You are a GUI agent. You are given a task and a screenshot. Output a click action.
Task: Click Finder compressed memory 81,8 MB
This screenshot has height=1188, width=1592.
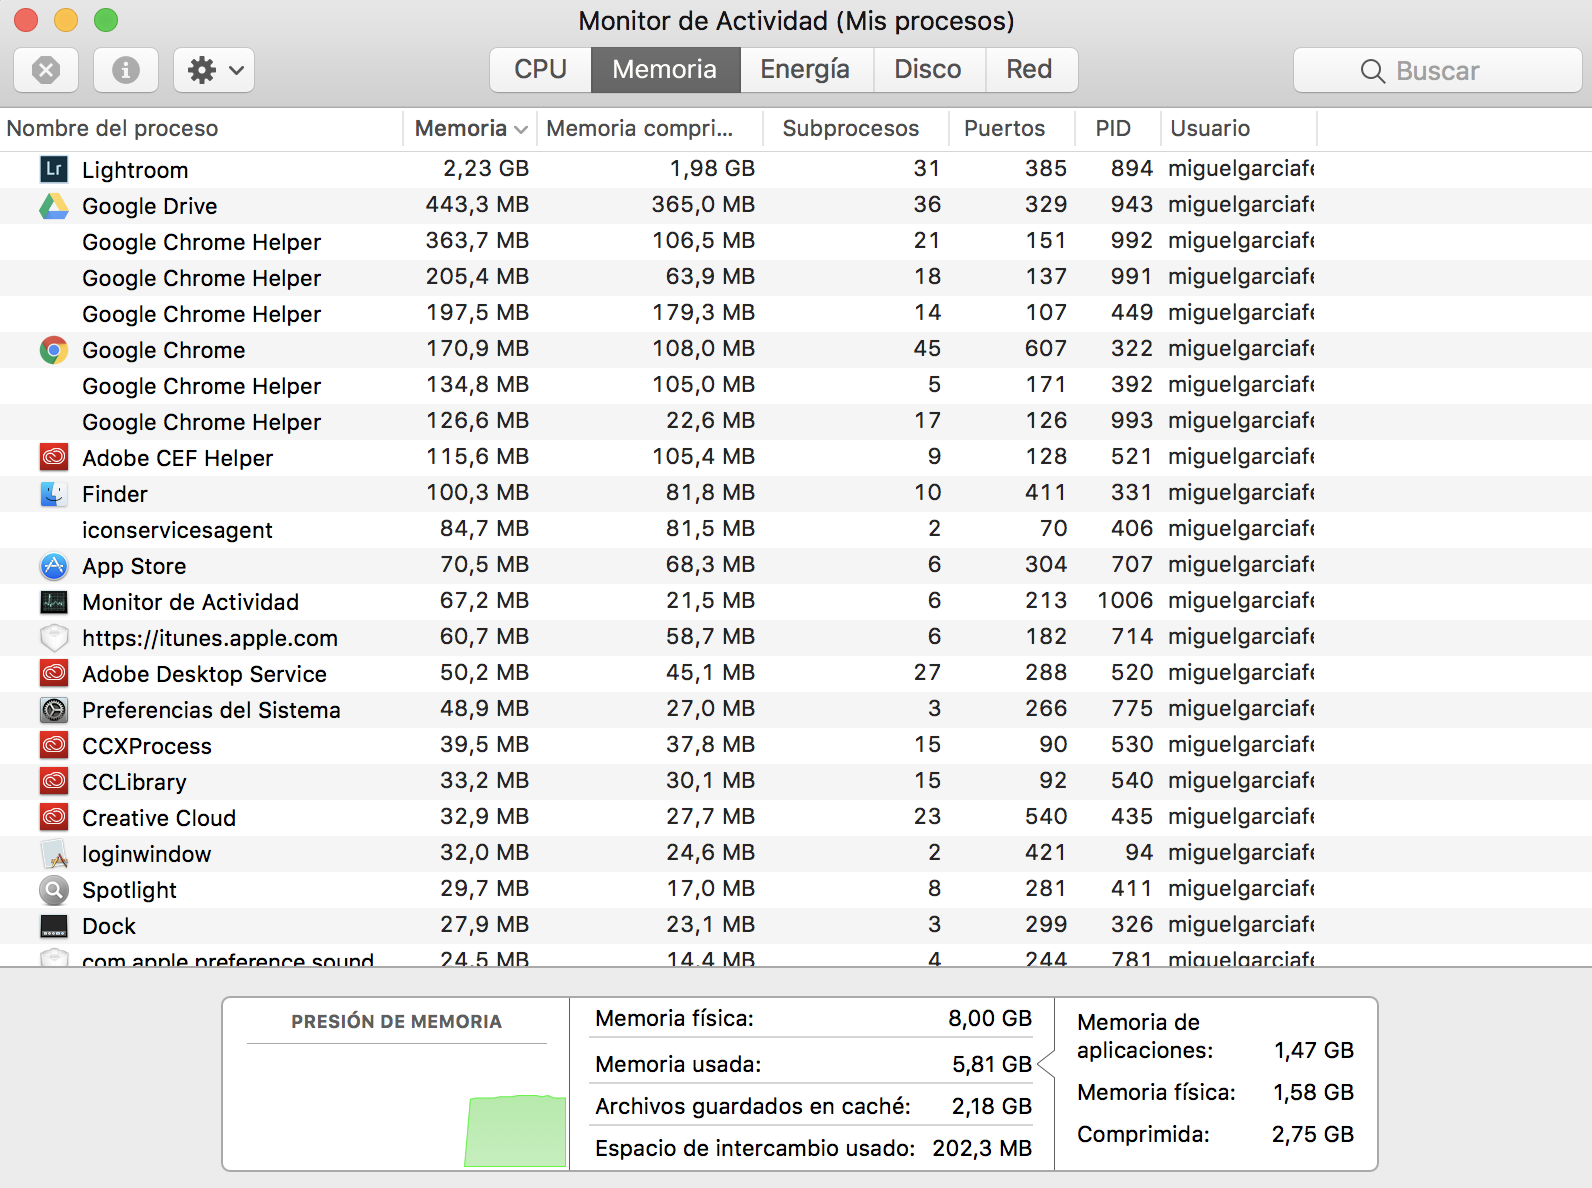[x=710, y=493]
